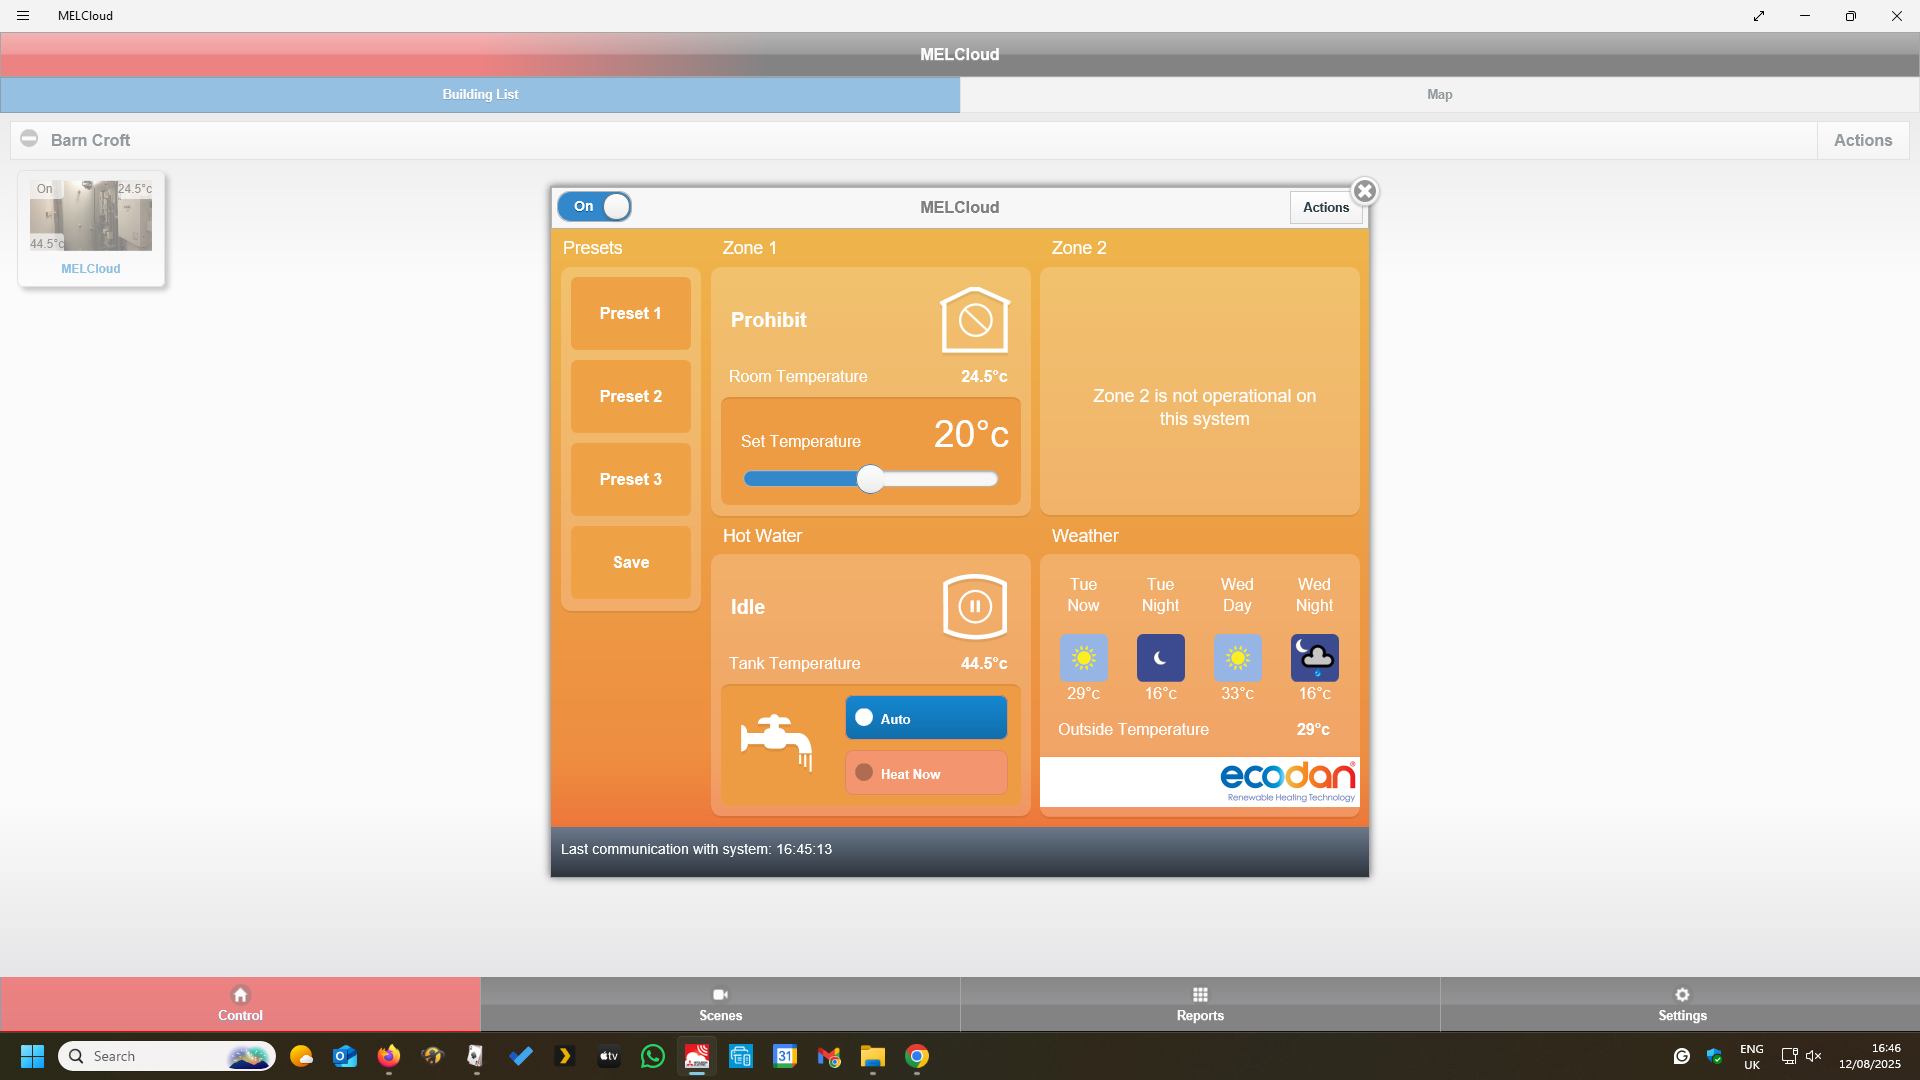Select Preset 2

(631, 396)
